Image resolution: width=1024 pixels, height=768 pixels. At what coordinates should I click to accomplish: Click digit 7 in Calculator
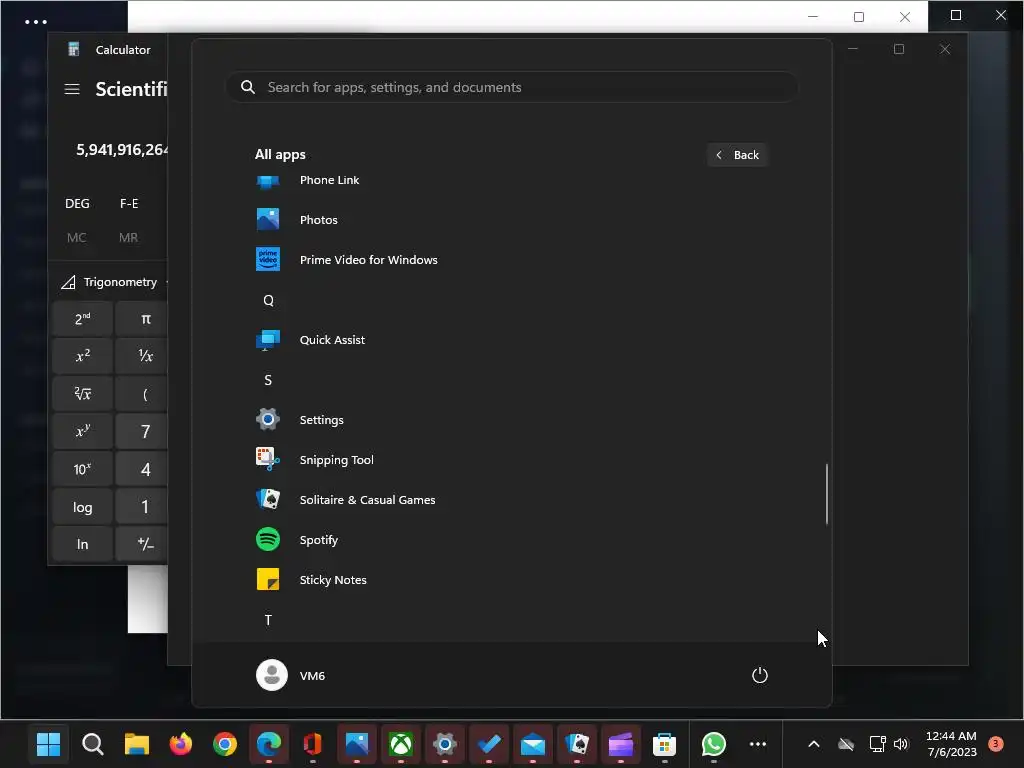142,431
